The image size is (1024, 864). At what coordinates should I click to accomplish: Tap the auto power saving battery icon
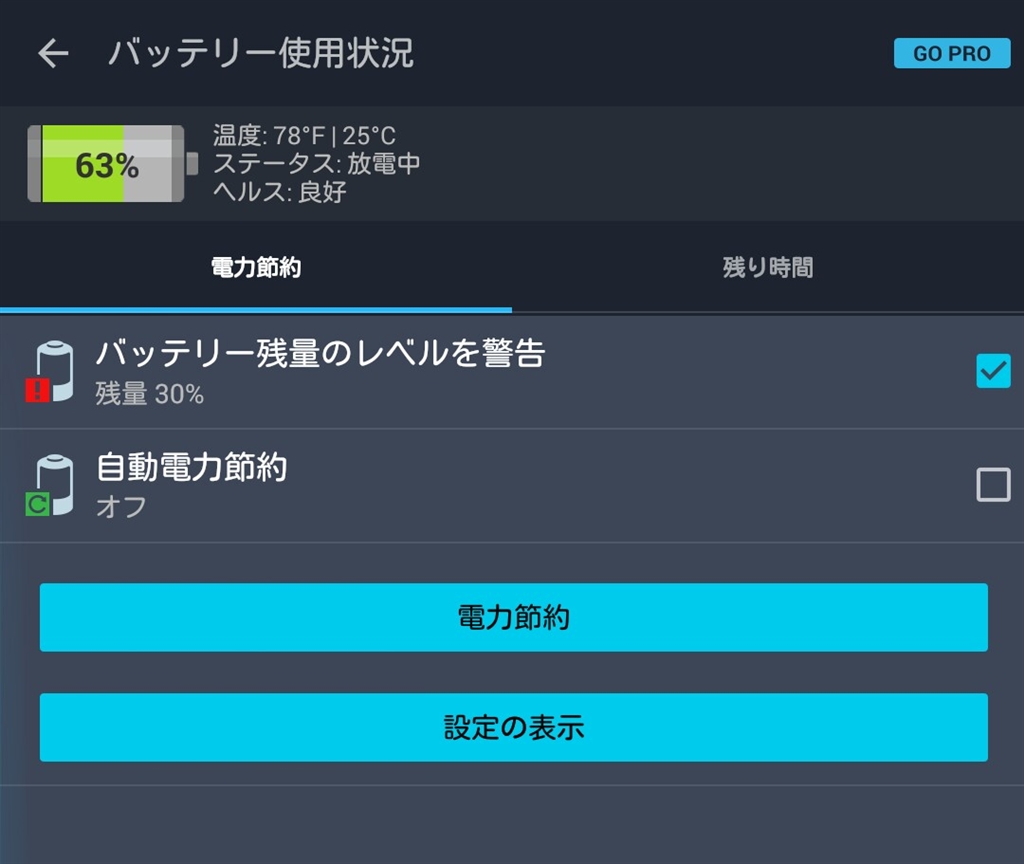tap(50, 485)
